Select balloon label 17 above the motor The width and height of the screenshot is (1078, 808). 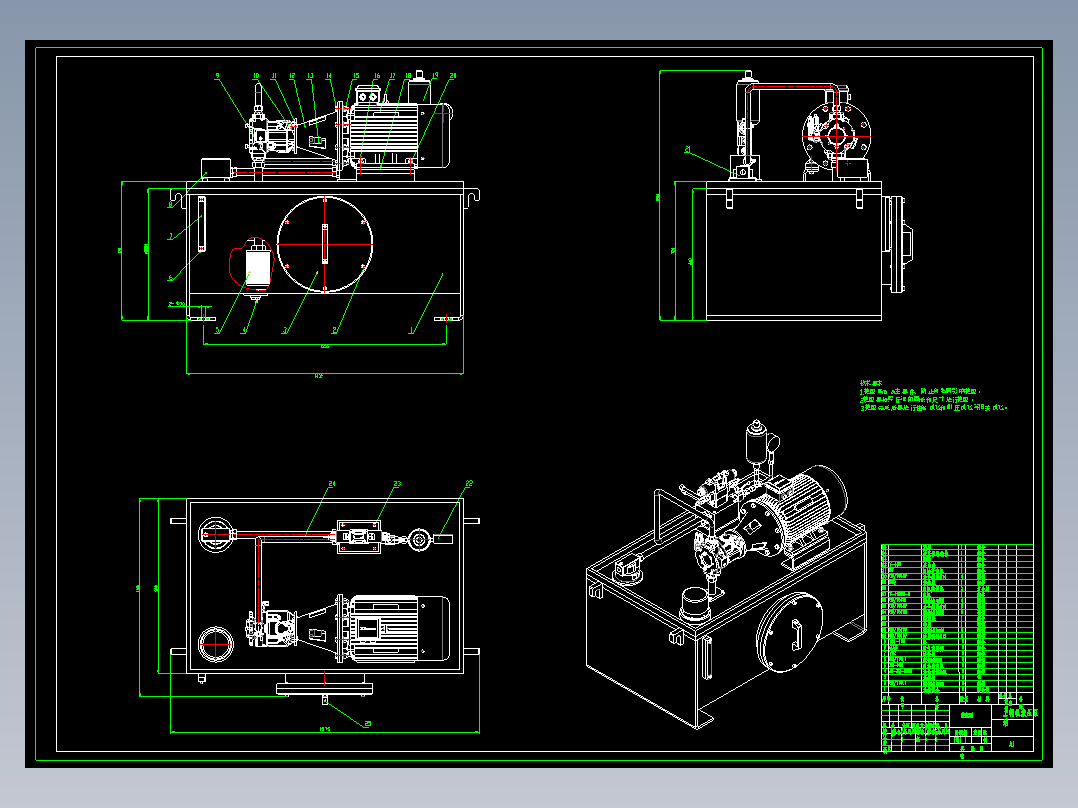(393, 76)
